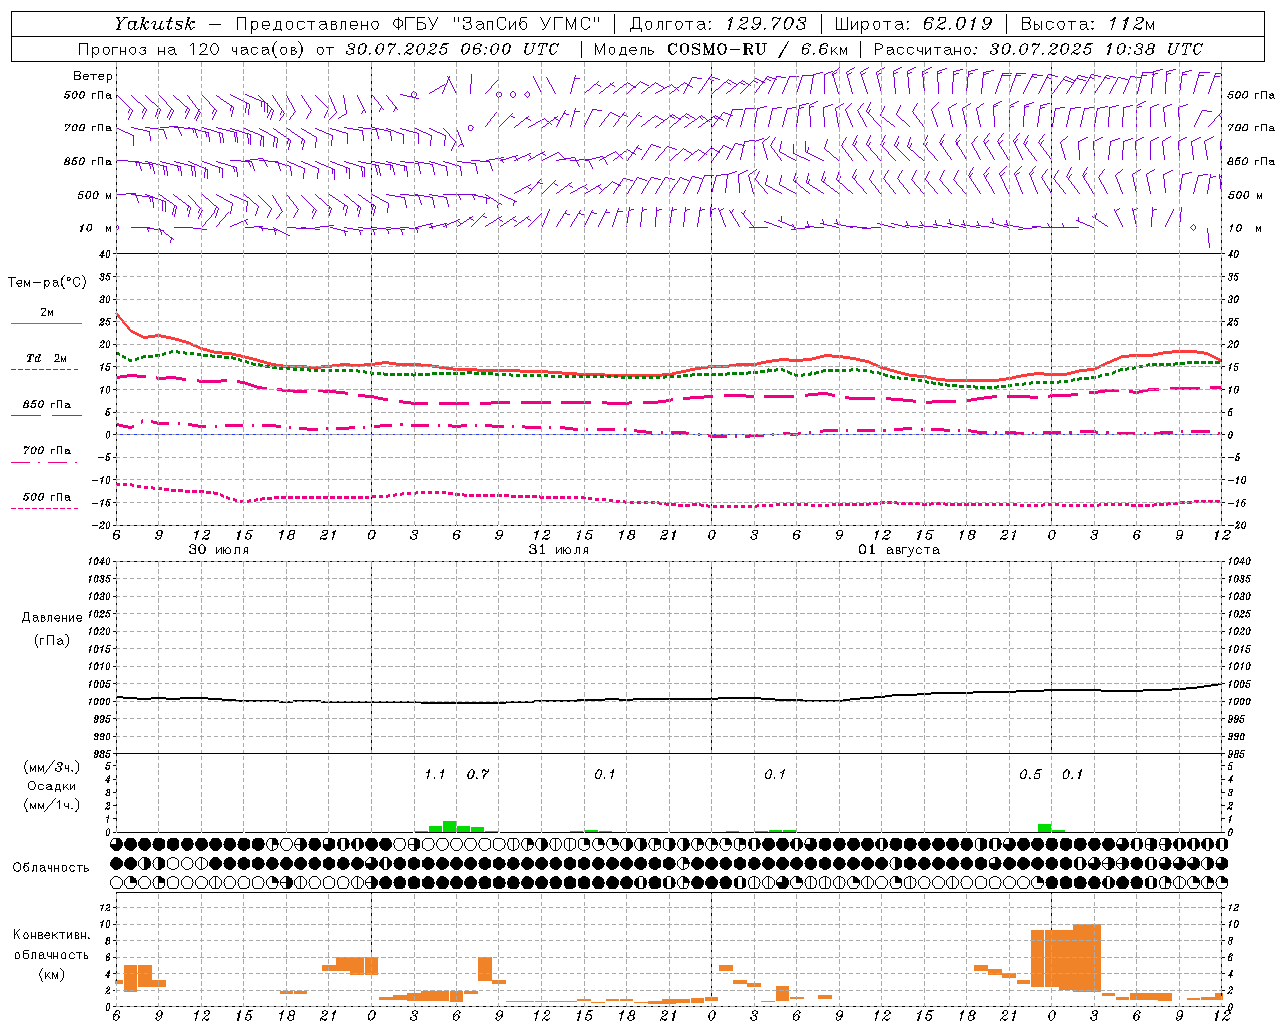Click the Осадки panel label
This screenshot has width=1280, height=1024.
(52, 786)
